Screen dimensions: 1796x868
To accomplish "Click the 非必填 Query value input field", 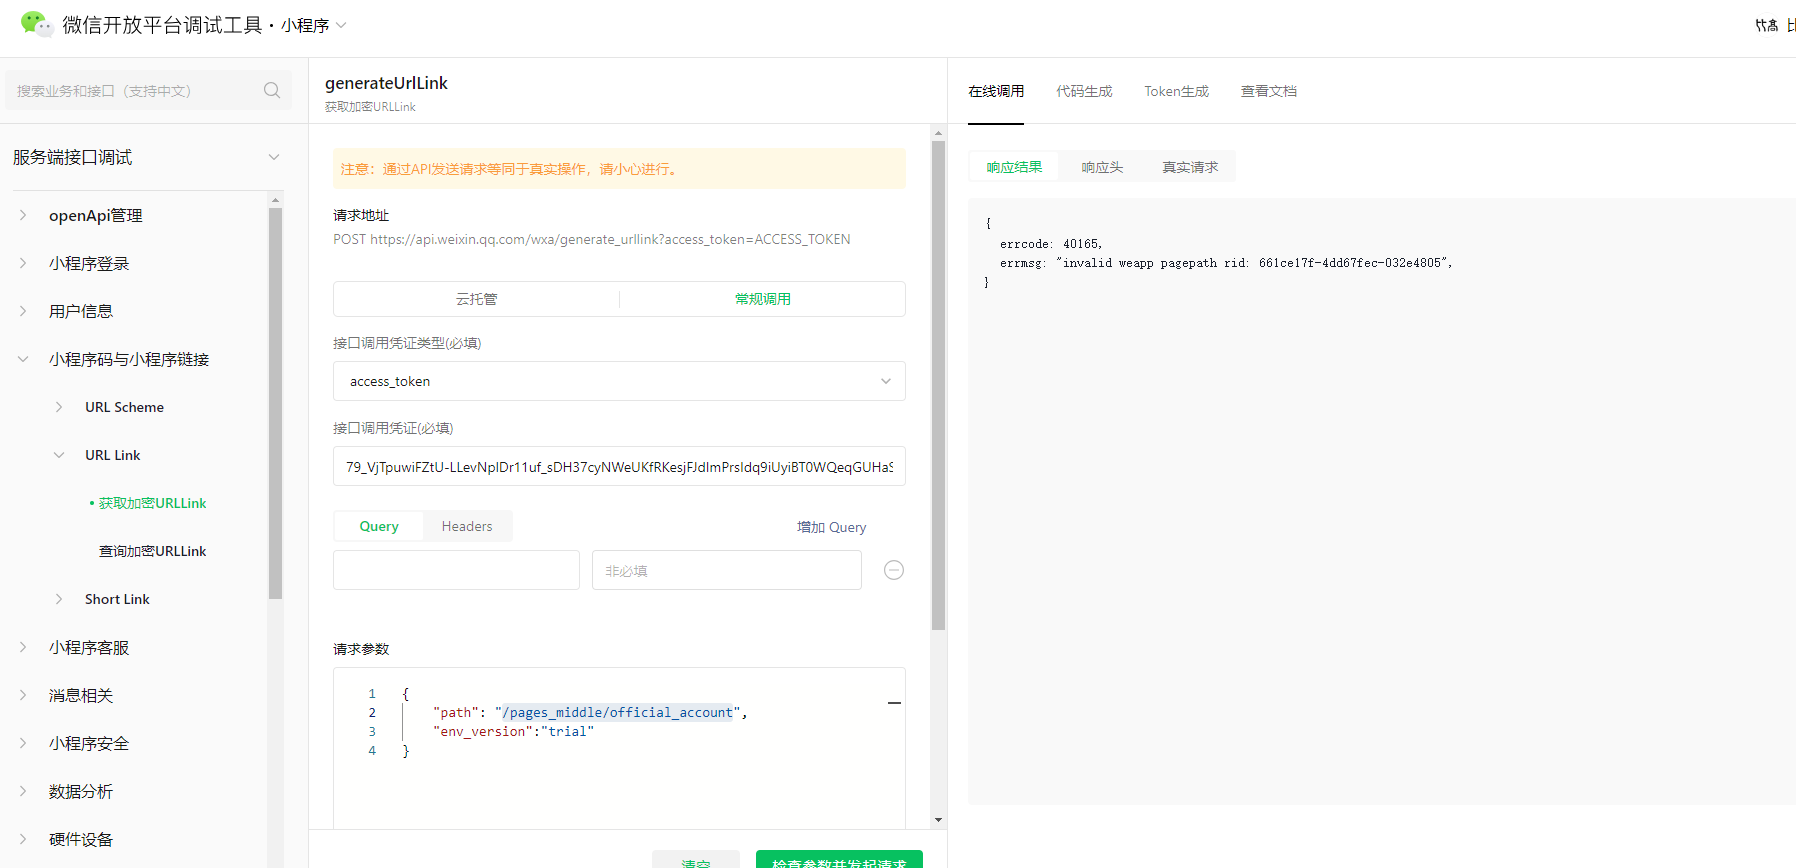I will pos(727,570).
